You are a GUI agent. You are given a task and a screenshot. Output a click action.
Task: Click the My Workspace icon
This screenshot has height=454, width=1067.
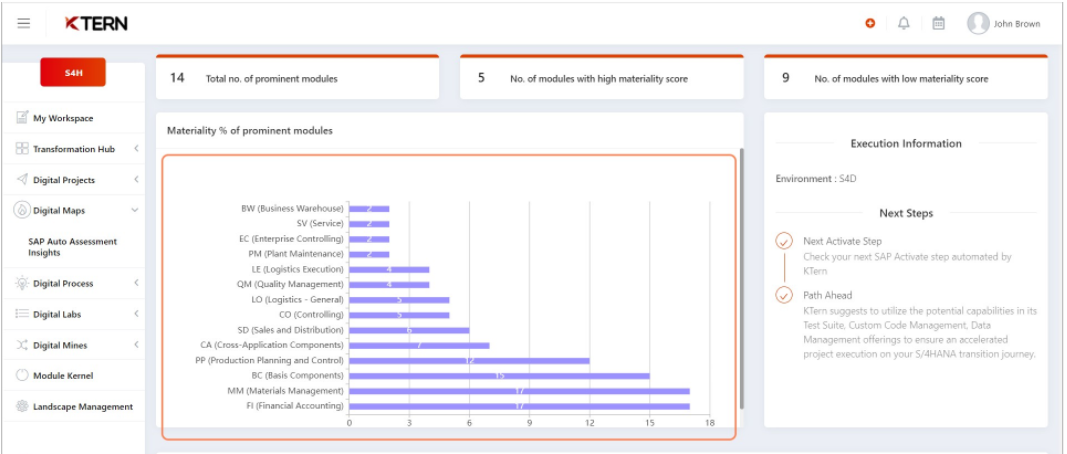[x=22, y=118]
